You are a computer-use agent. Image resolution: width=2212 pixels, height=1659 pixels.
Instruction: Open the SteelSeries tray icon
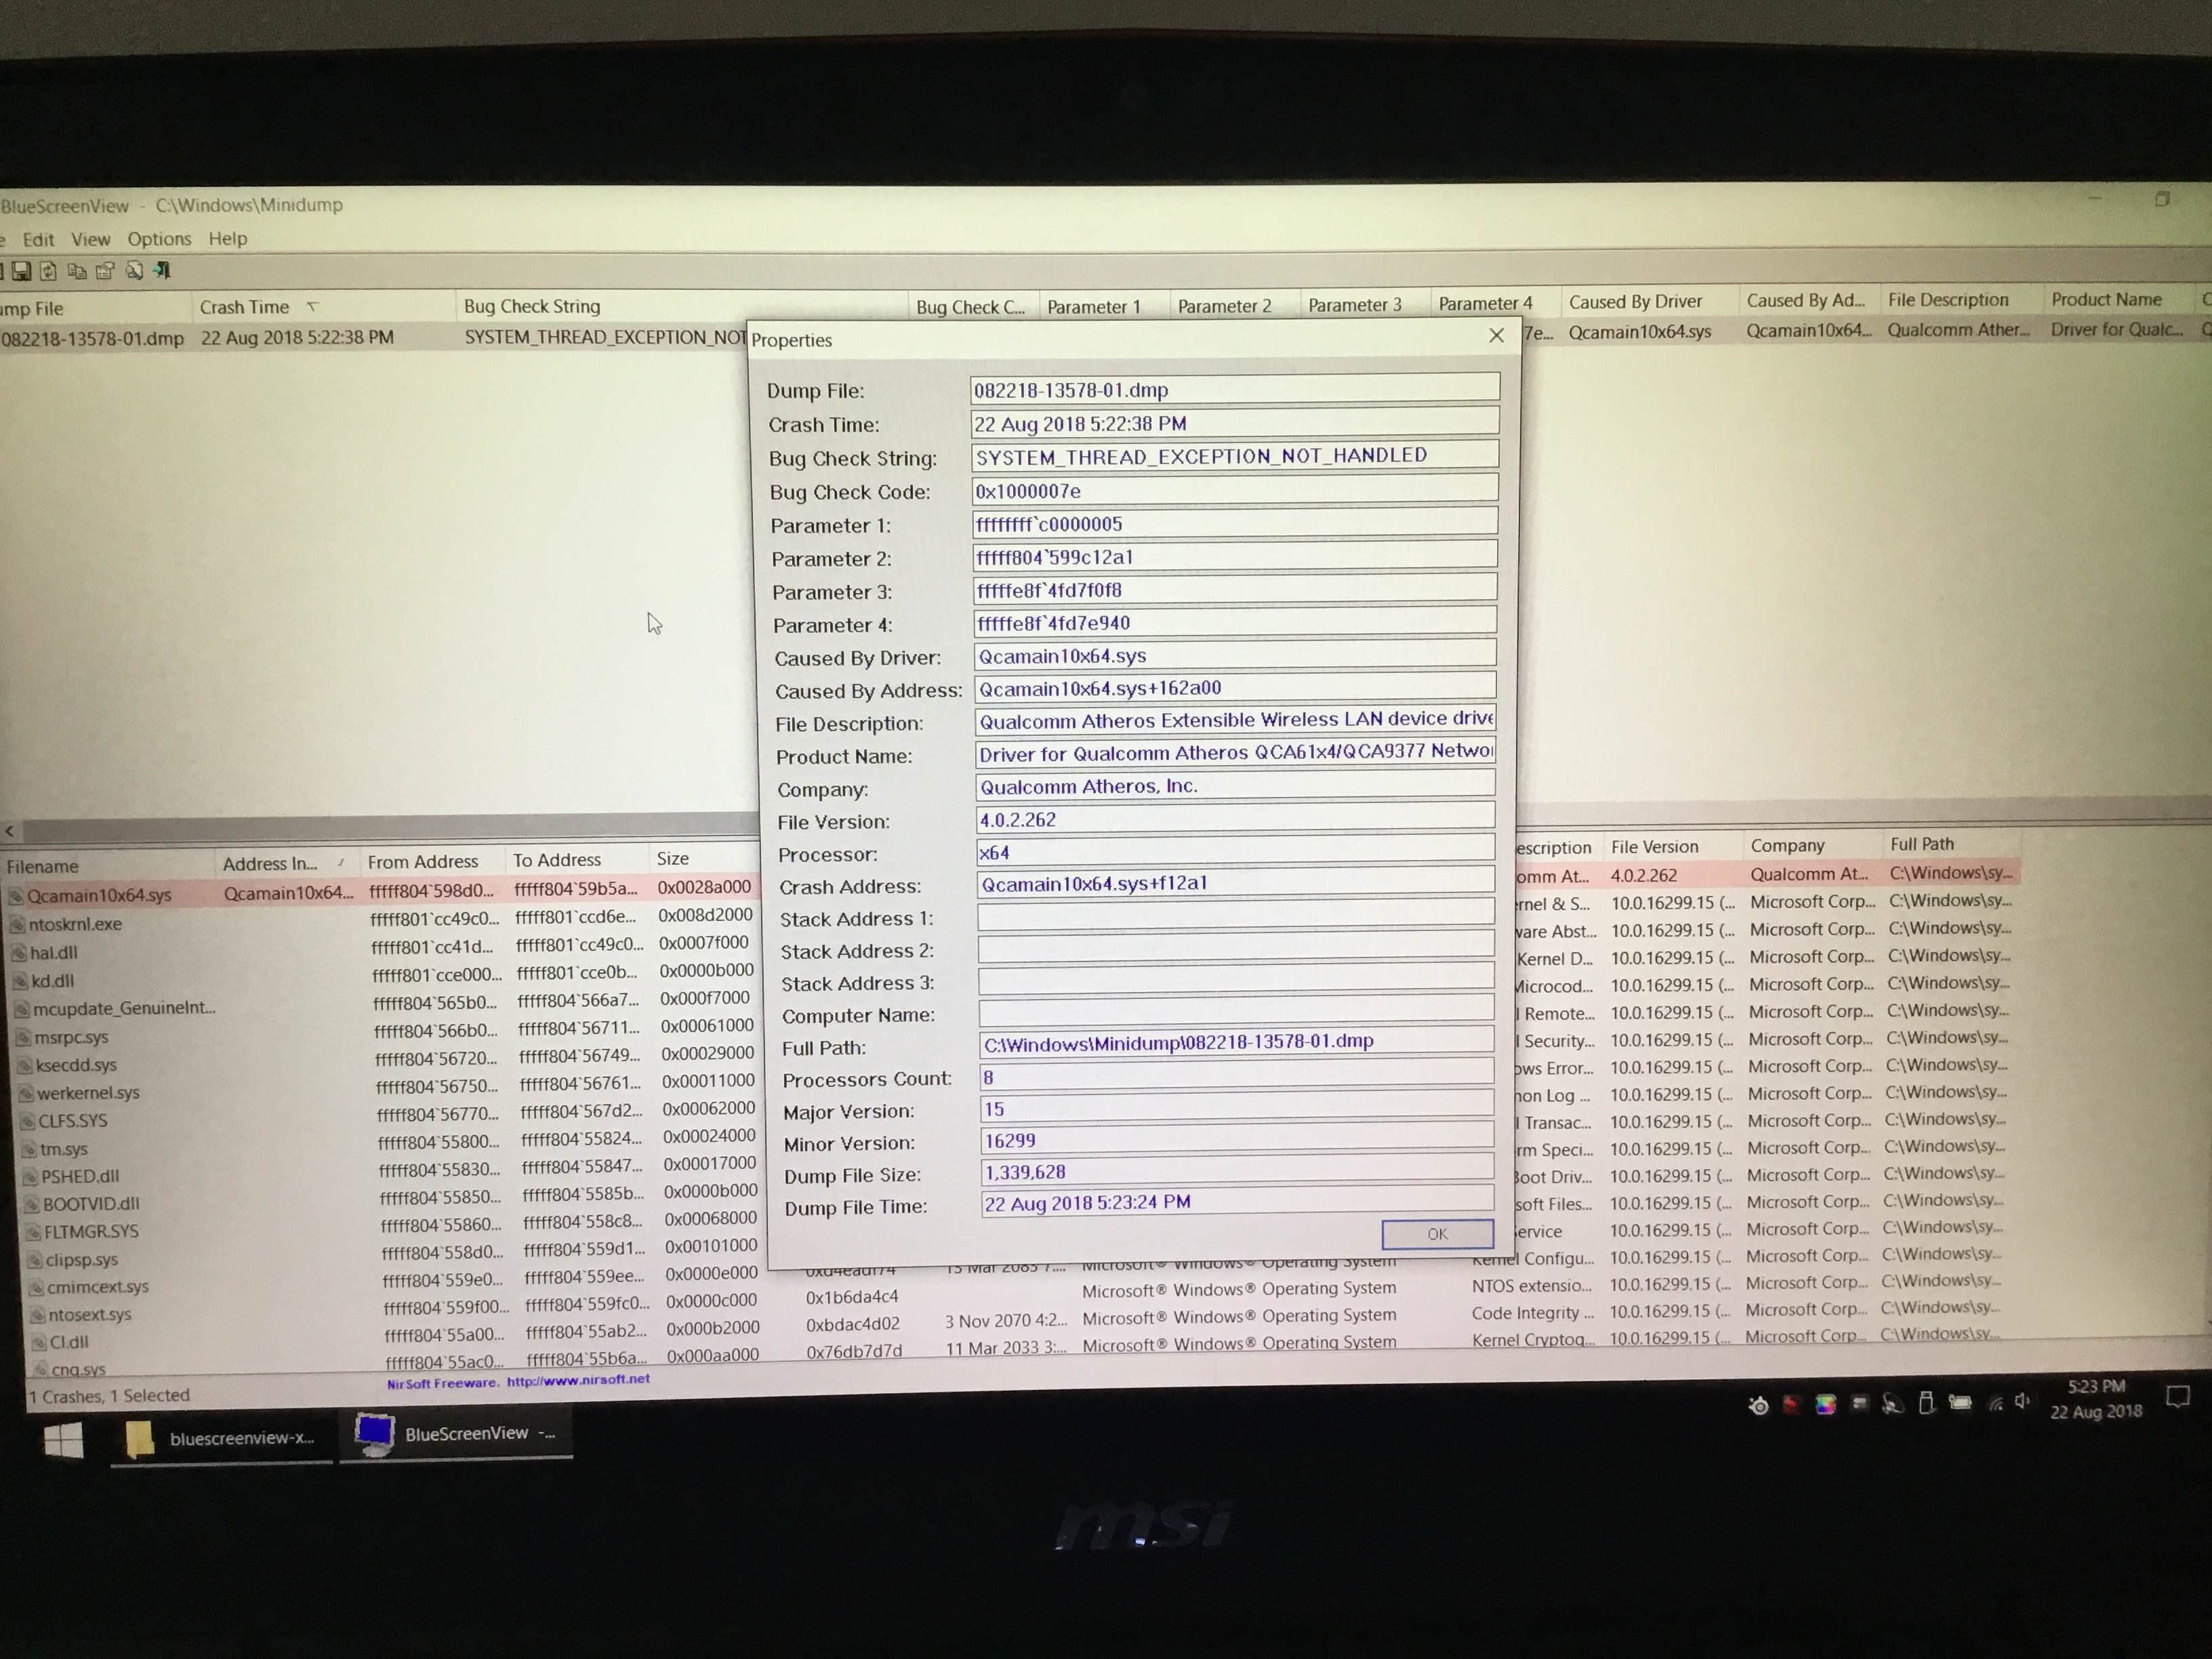pos(1759,1406)
